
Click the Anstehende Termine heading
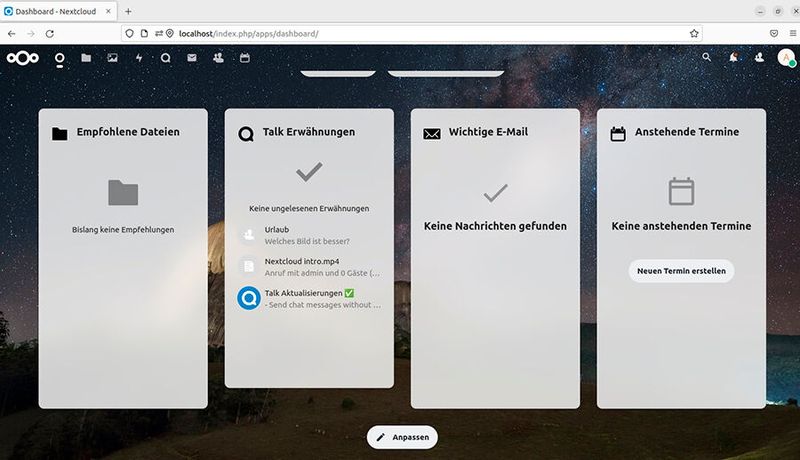687,132
